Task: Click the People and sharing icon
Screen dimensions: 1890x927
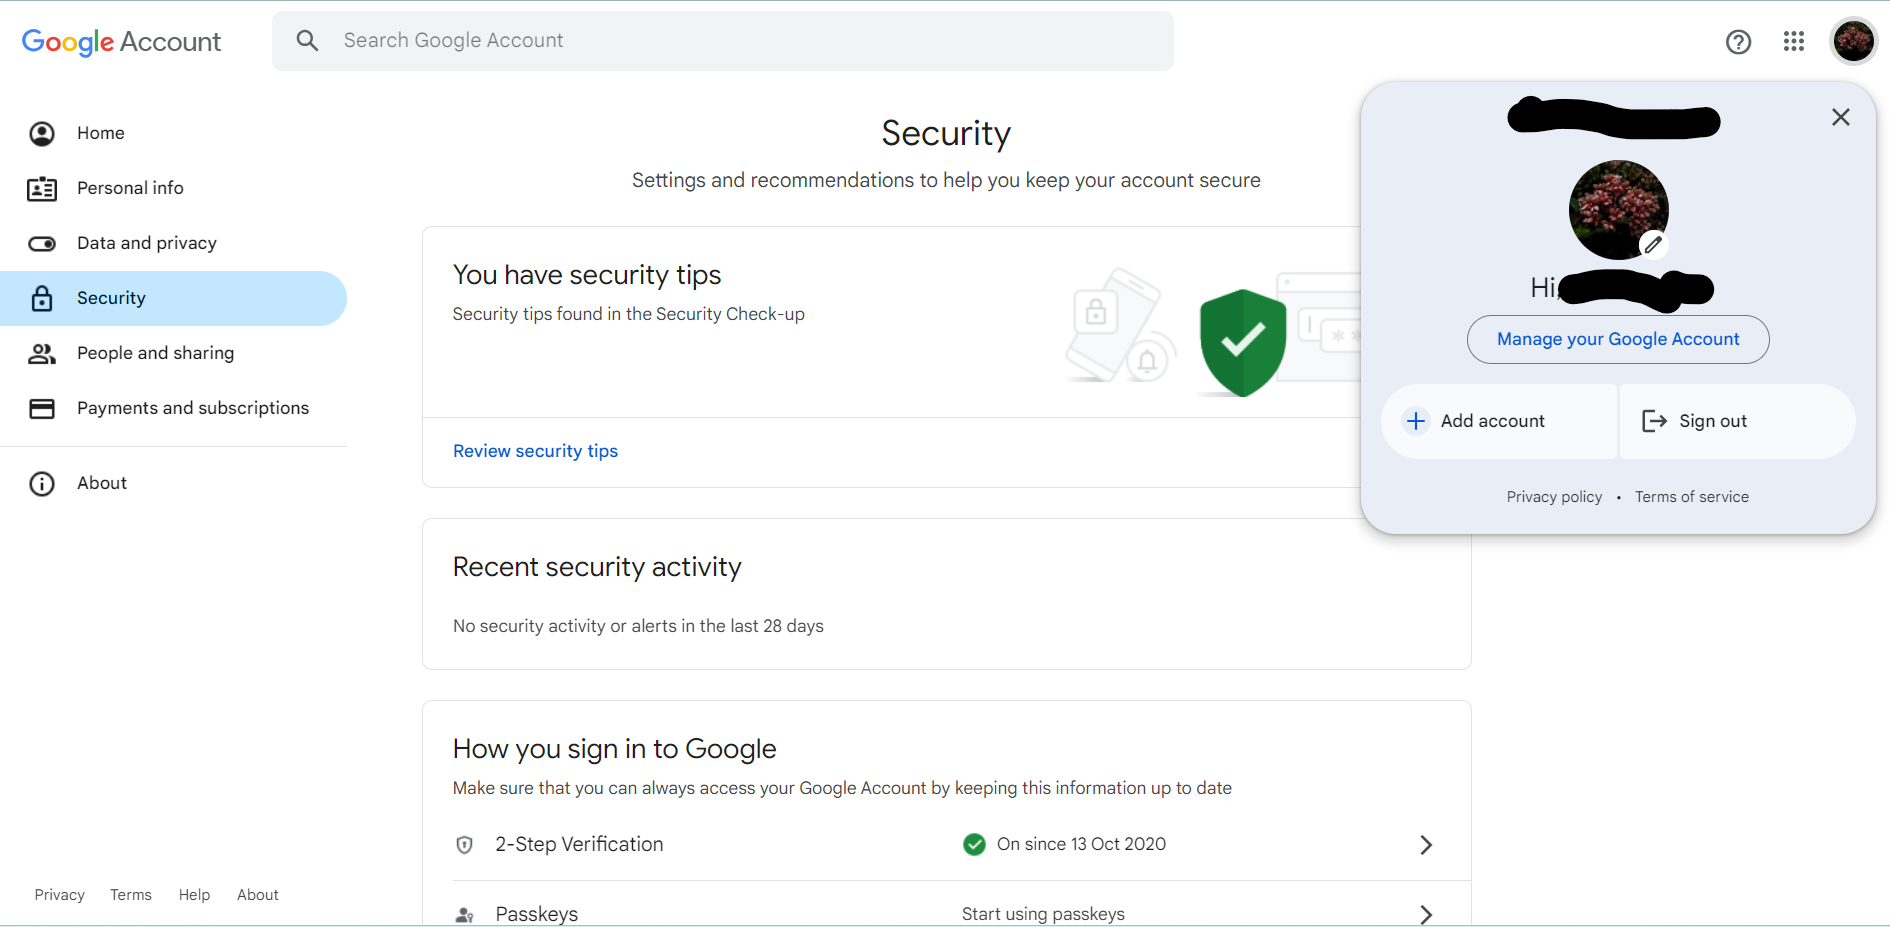Action: (x=42, y=353)
